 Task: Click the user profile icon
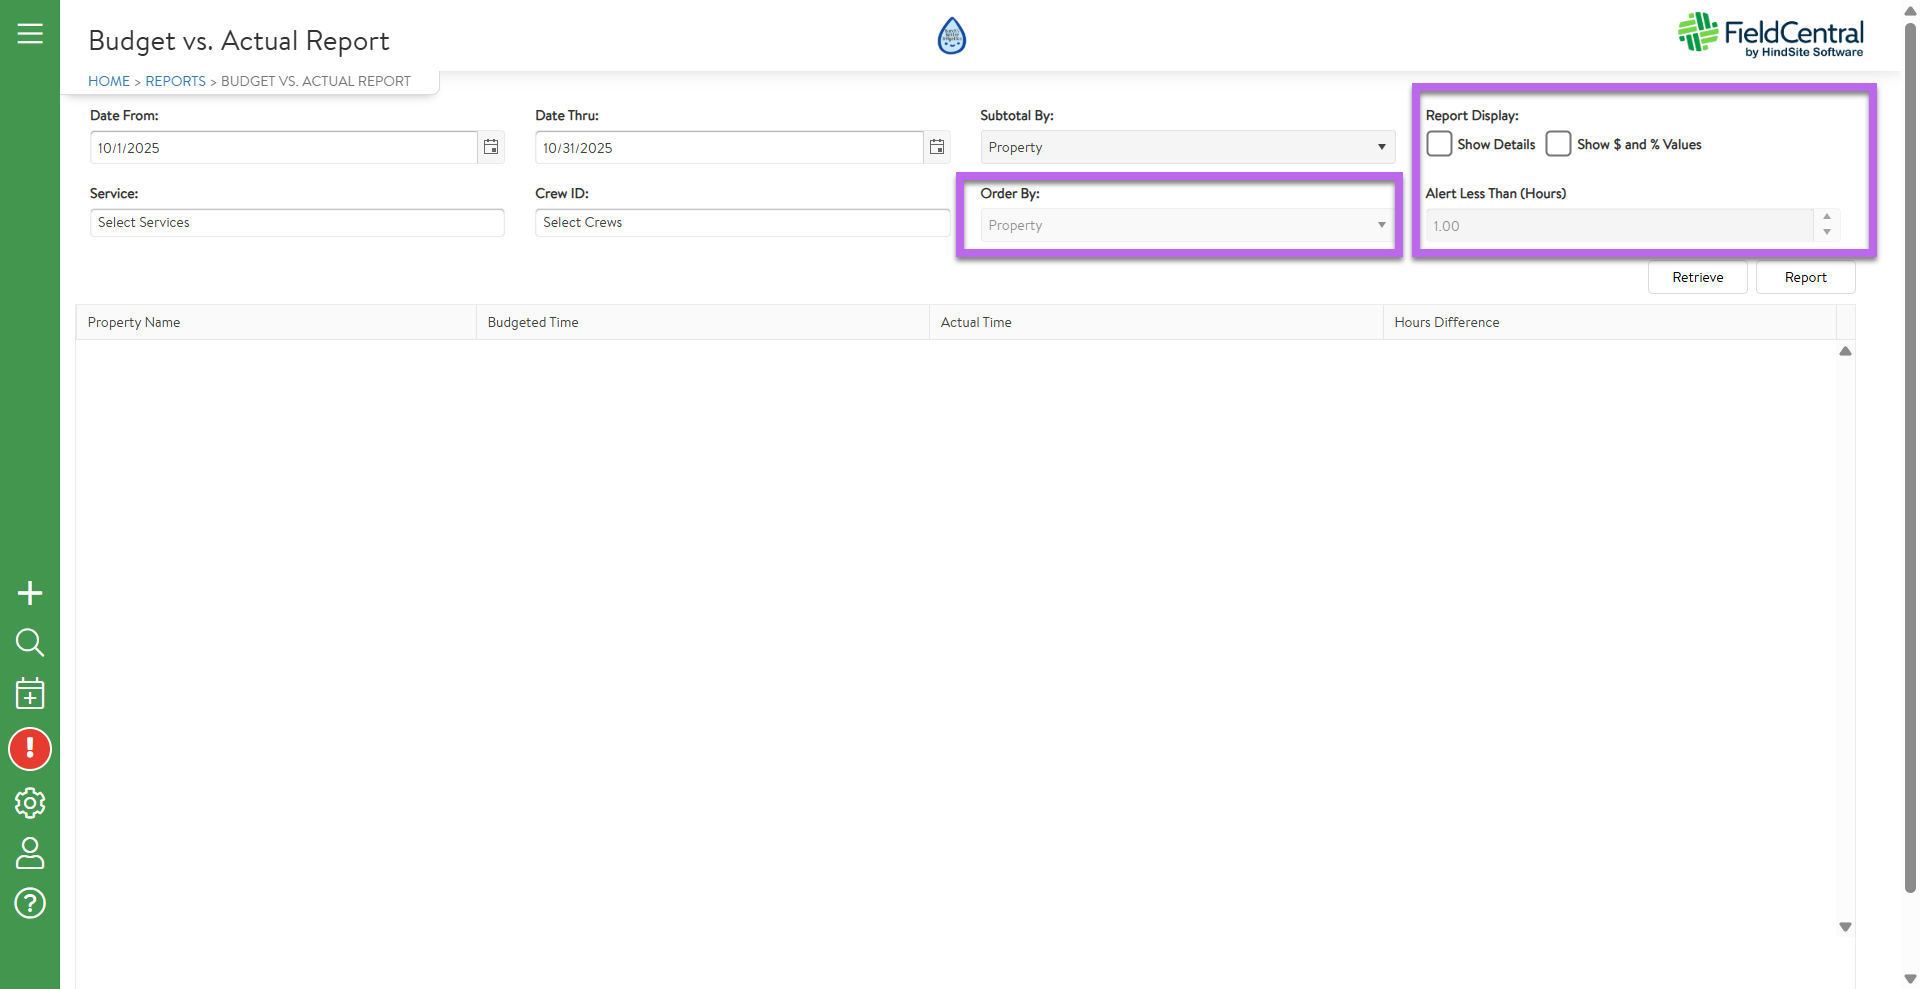point(30,853)
